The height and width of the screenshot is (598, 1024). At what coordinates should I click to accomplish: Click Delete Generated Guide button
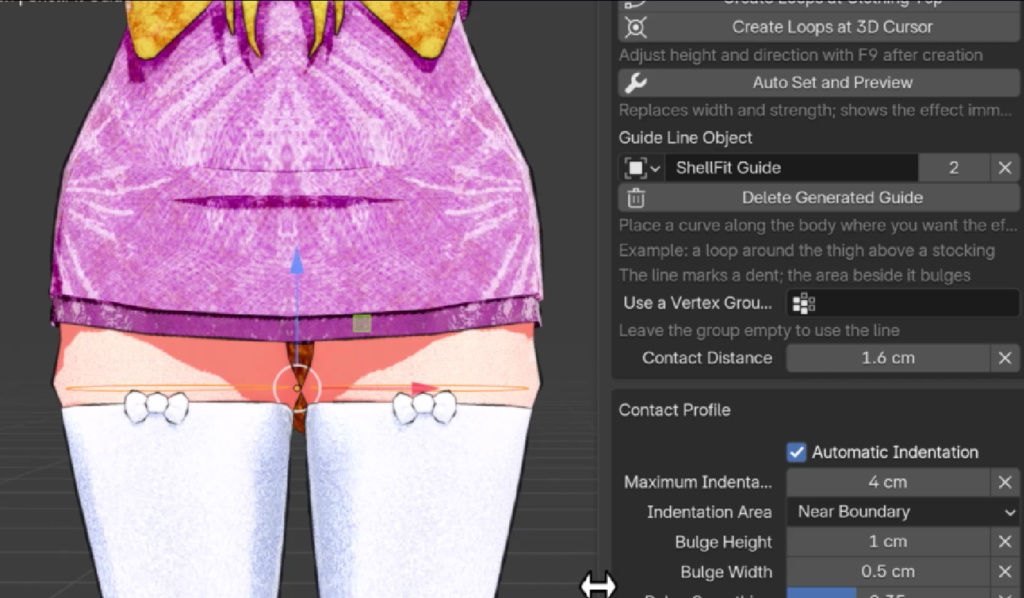(x=819, y=197)
